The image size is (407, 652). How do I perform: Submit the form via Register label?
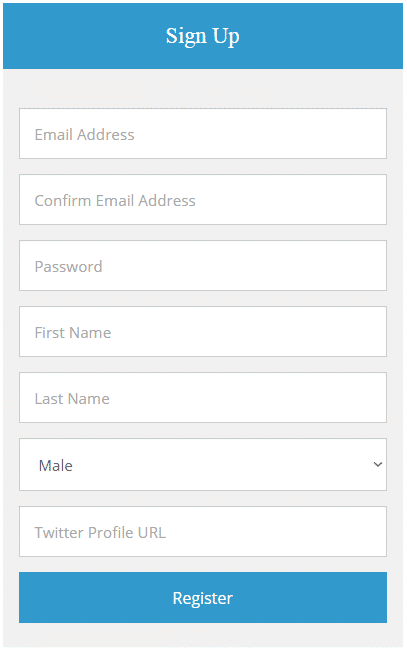coord(203,599)
